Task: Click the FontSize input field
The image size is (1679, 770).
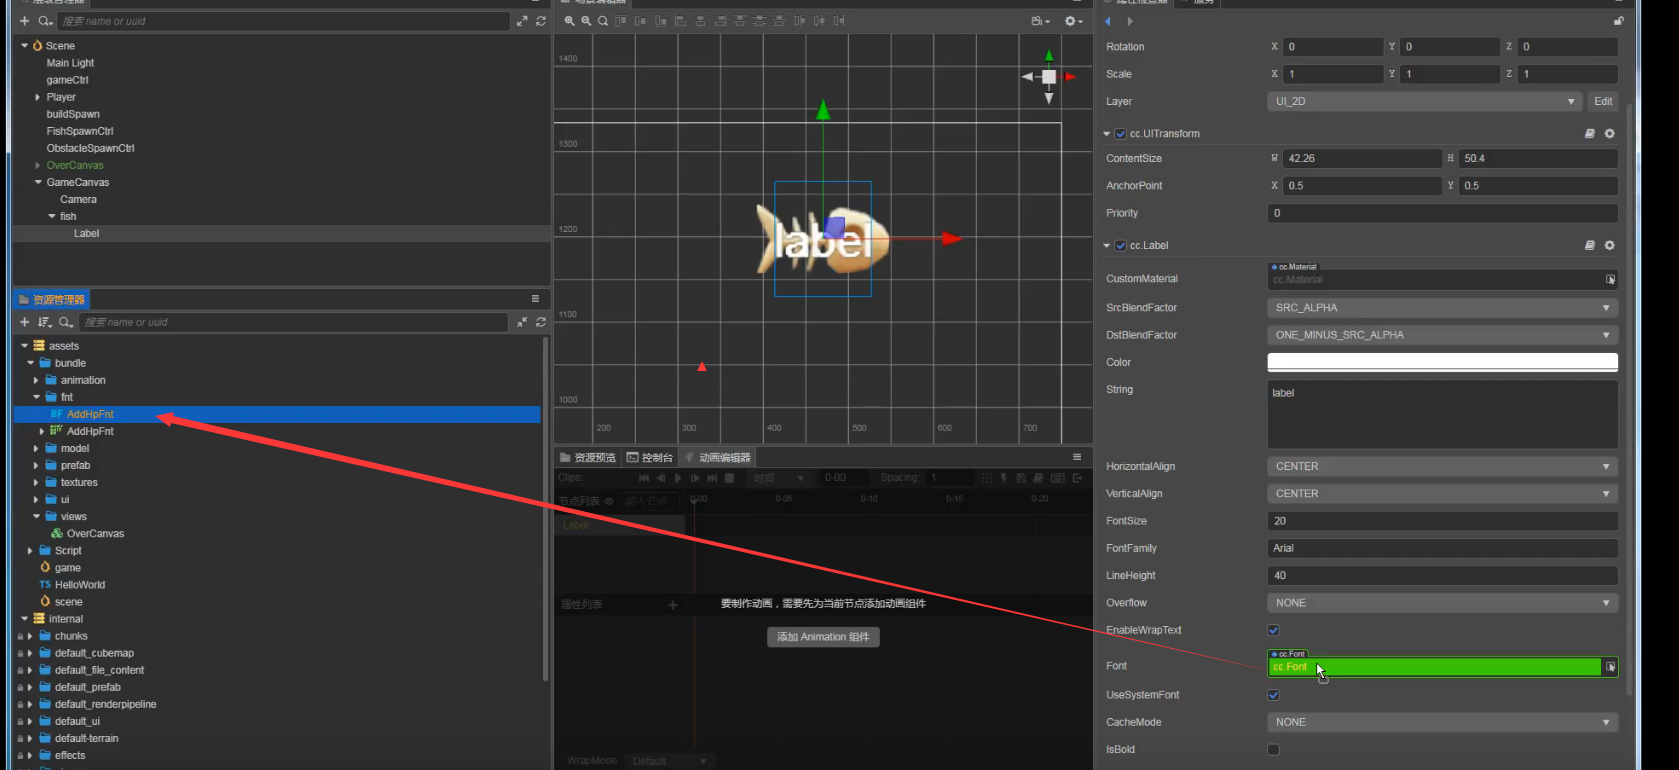Action: [x=1441, y=521]
